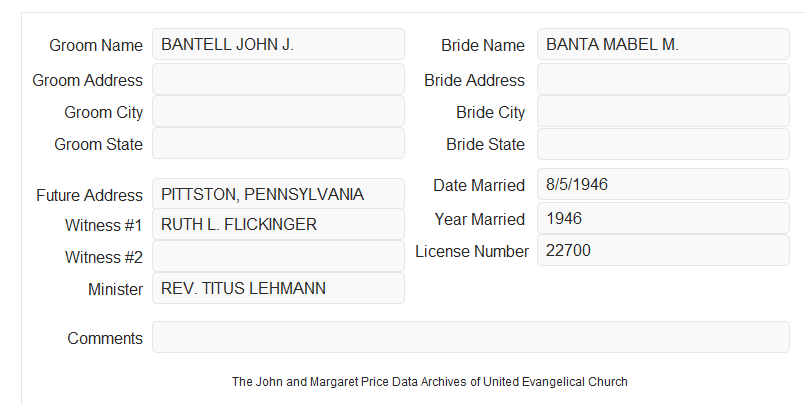Click the Groom Name field
The height and width of the screenshot is (405, 805).
278,44
